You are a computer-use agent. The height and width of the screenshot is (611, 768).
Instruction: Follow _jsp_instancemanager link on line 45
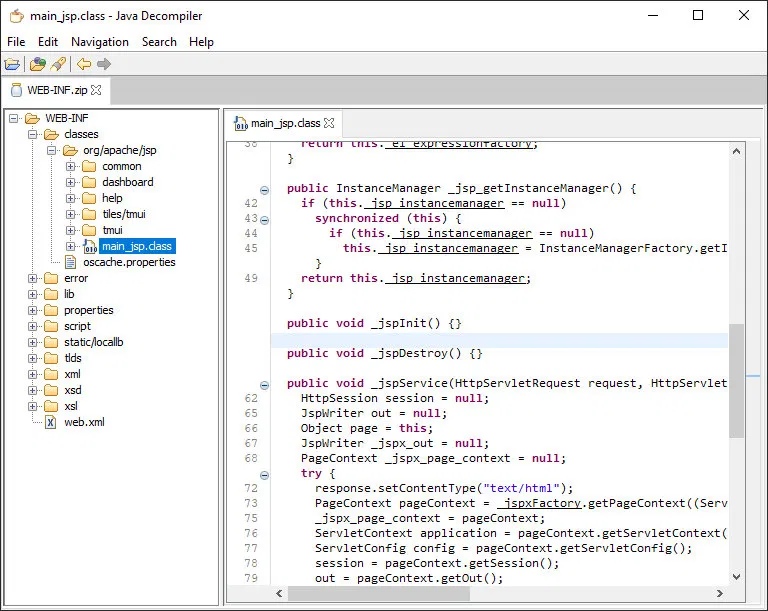[448, 248]
